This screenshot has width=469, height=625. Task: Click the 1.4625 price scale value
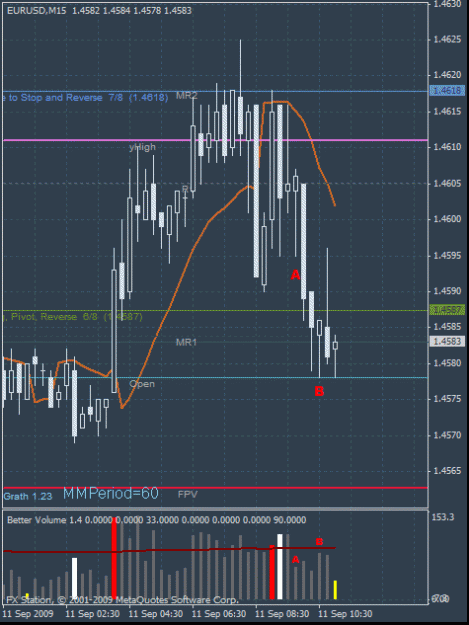447,39
